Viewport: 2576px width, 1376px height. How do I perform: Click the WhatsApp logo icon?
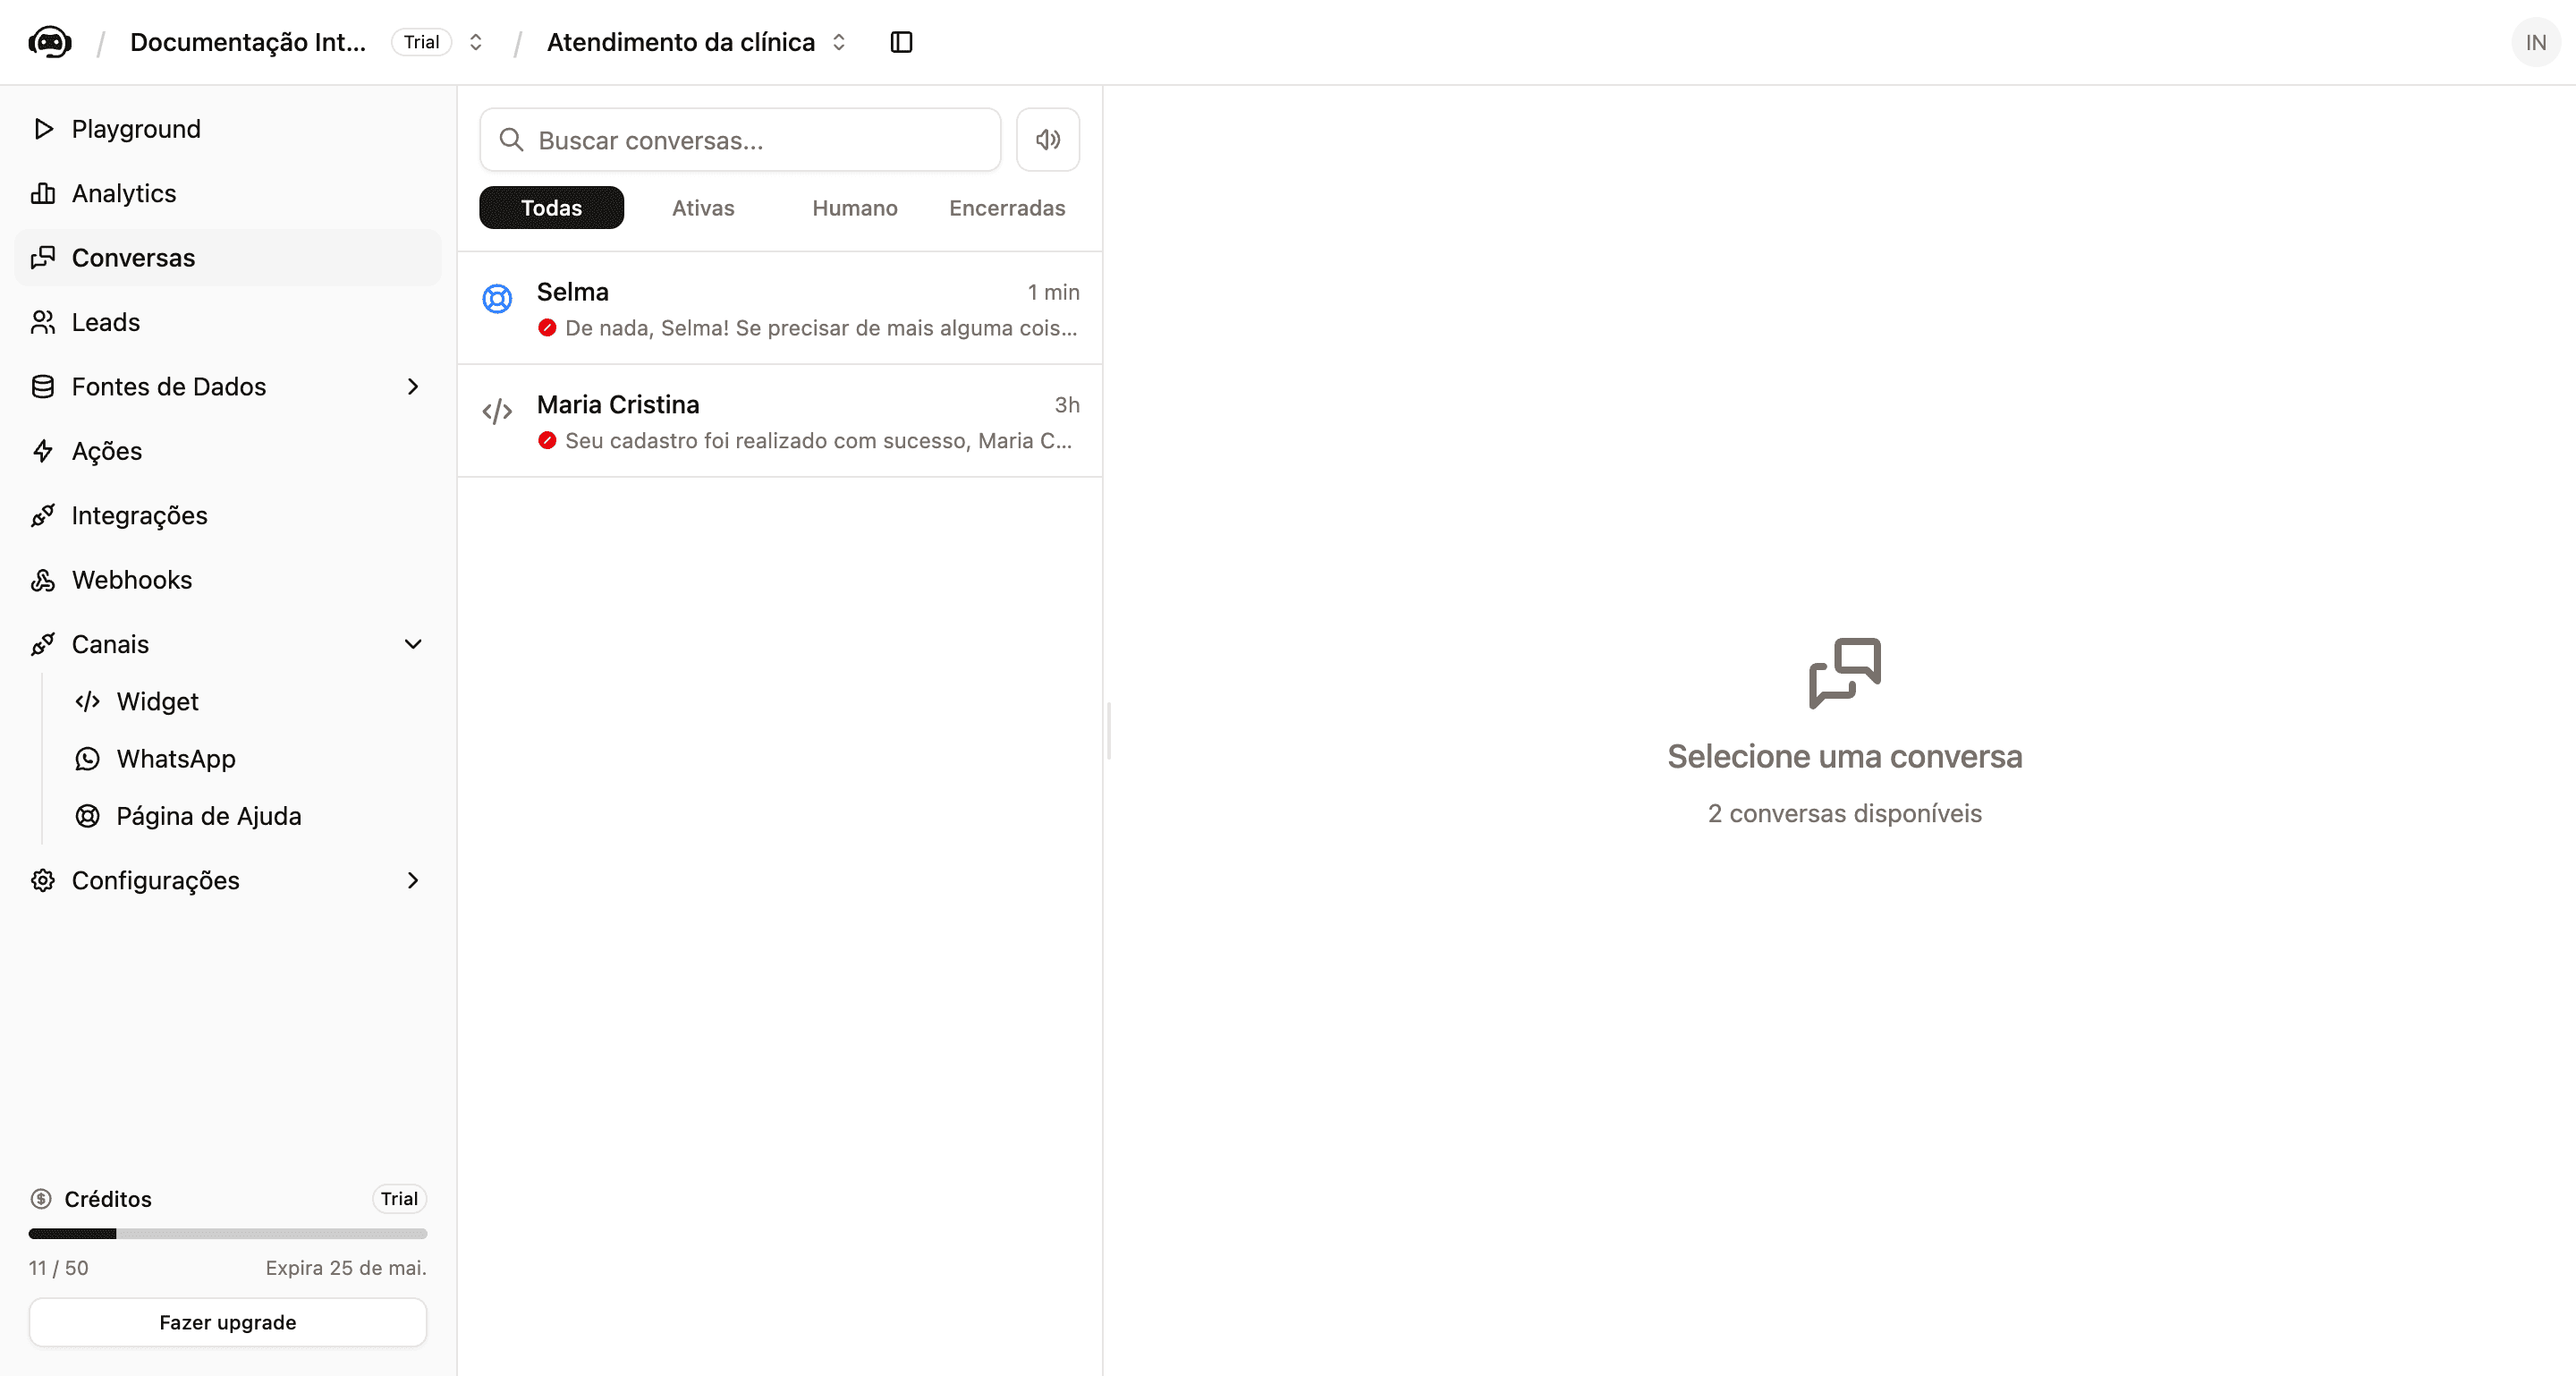tap(88, 759)
